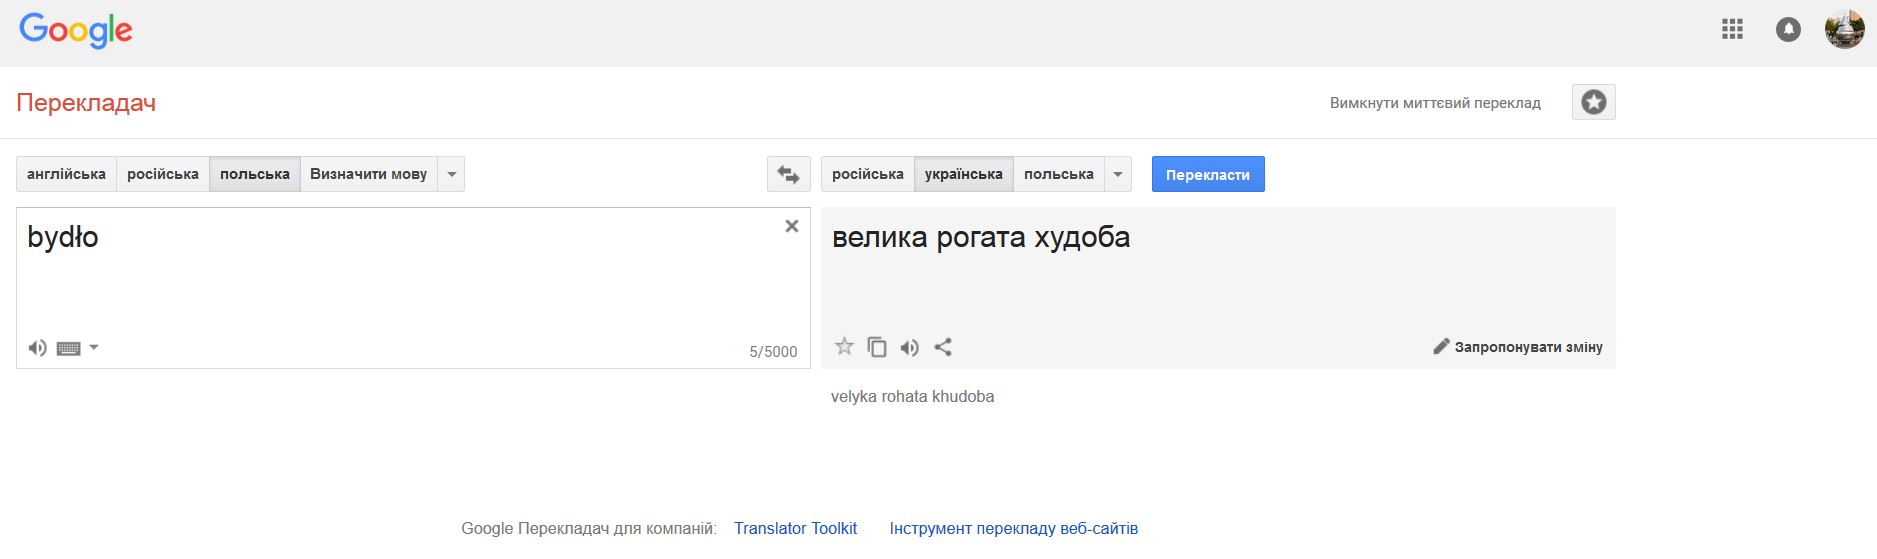Choose російська as target language
Image resolution: width=1877 pixels, height=559 pixels.
pyautogui.click(x=867, y=174)
